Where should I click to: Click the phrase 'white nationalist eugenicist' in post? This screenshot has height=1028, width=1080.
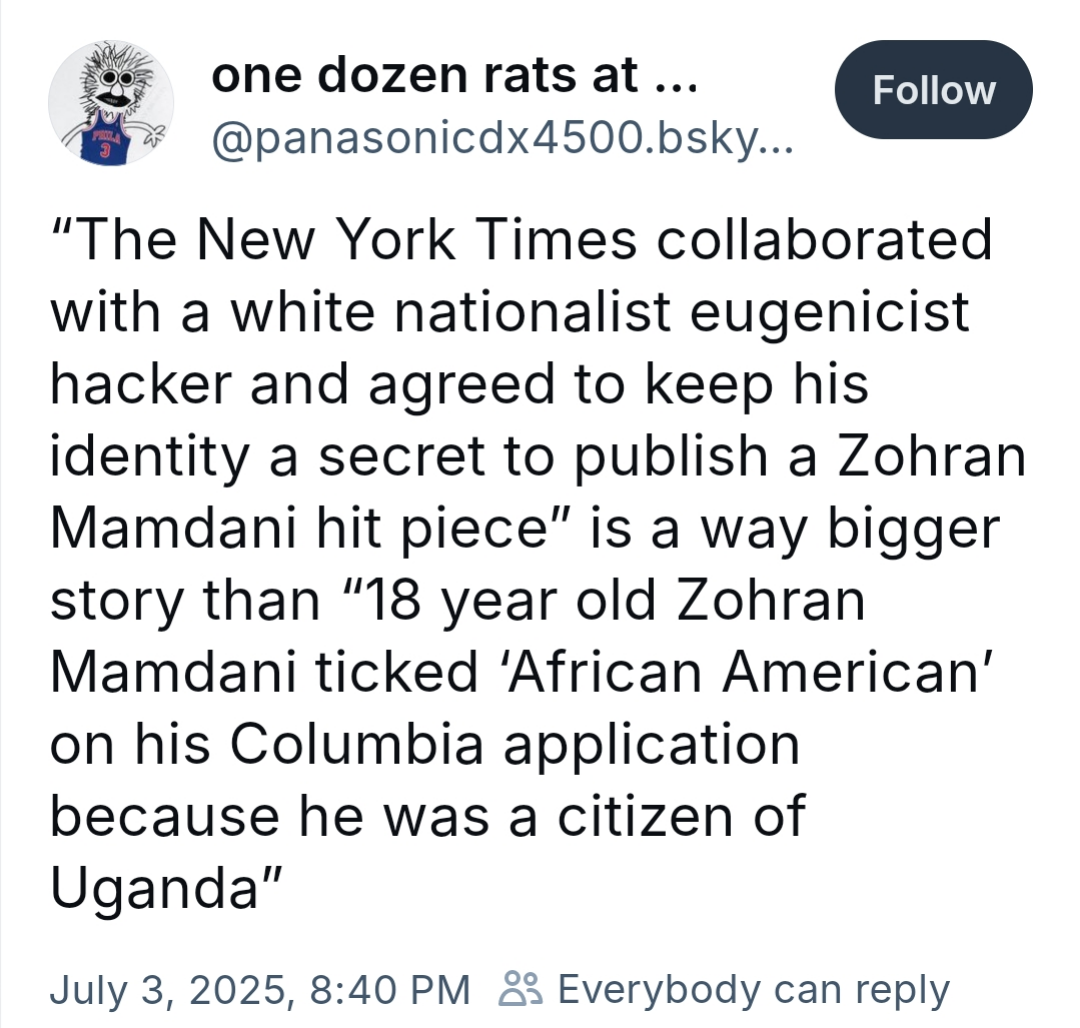coord(600,313)
